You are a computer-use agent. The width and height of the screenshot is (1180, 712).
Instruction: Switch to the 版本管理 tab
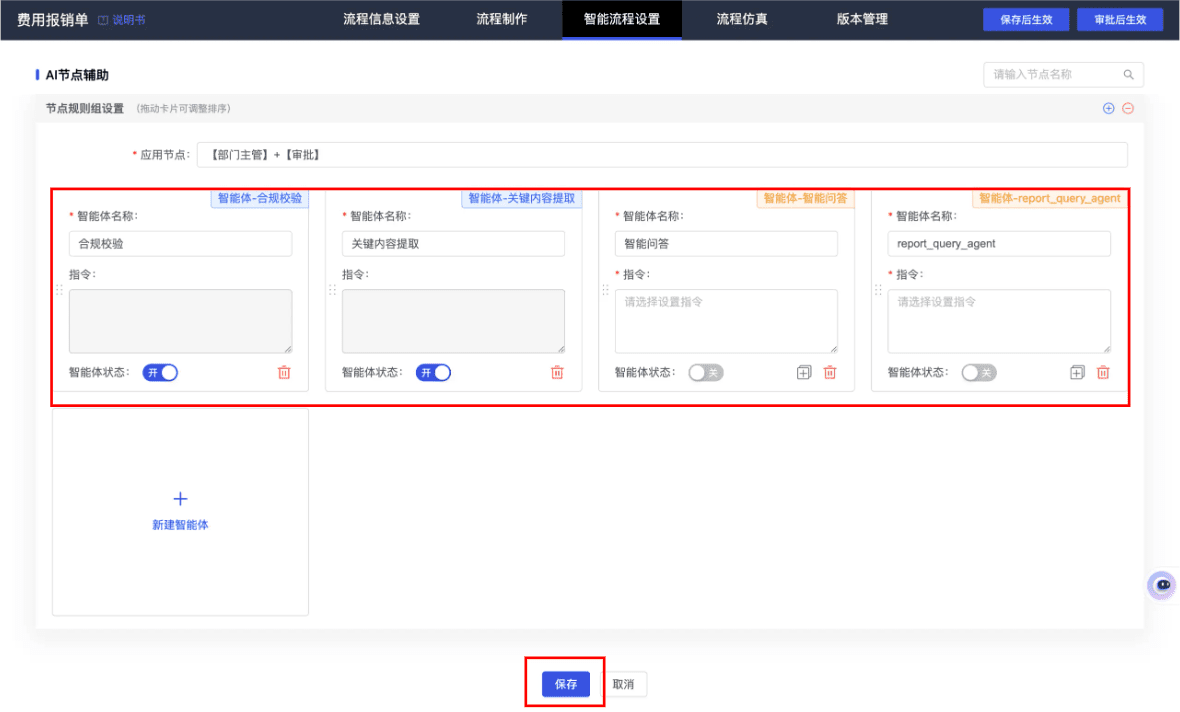(862, 20)
